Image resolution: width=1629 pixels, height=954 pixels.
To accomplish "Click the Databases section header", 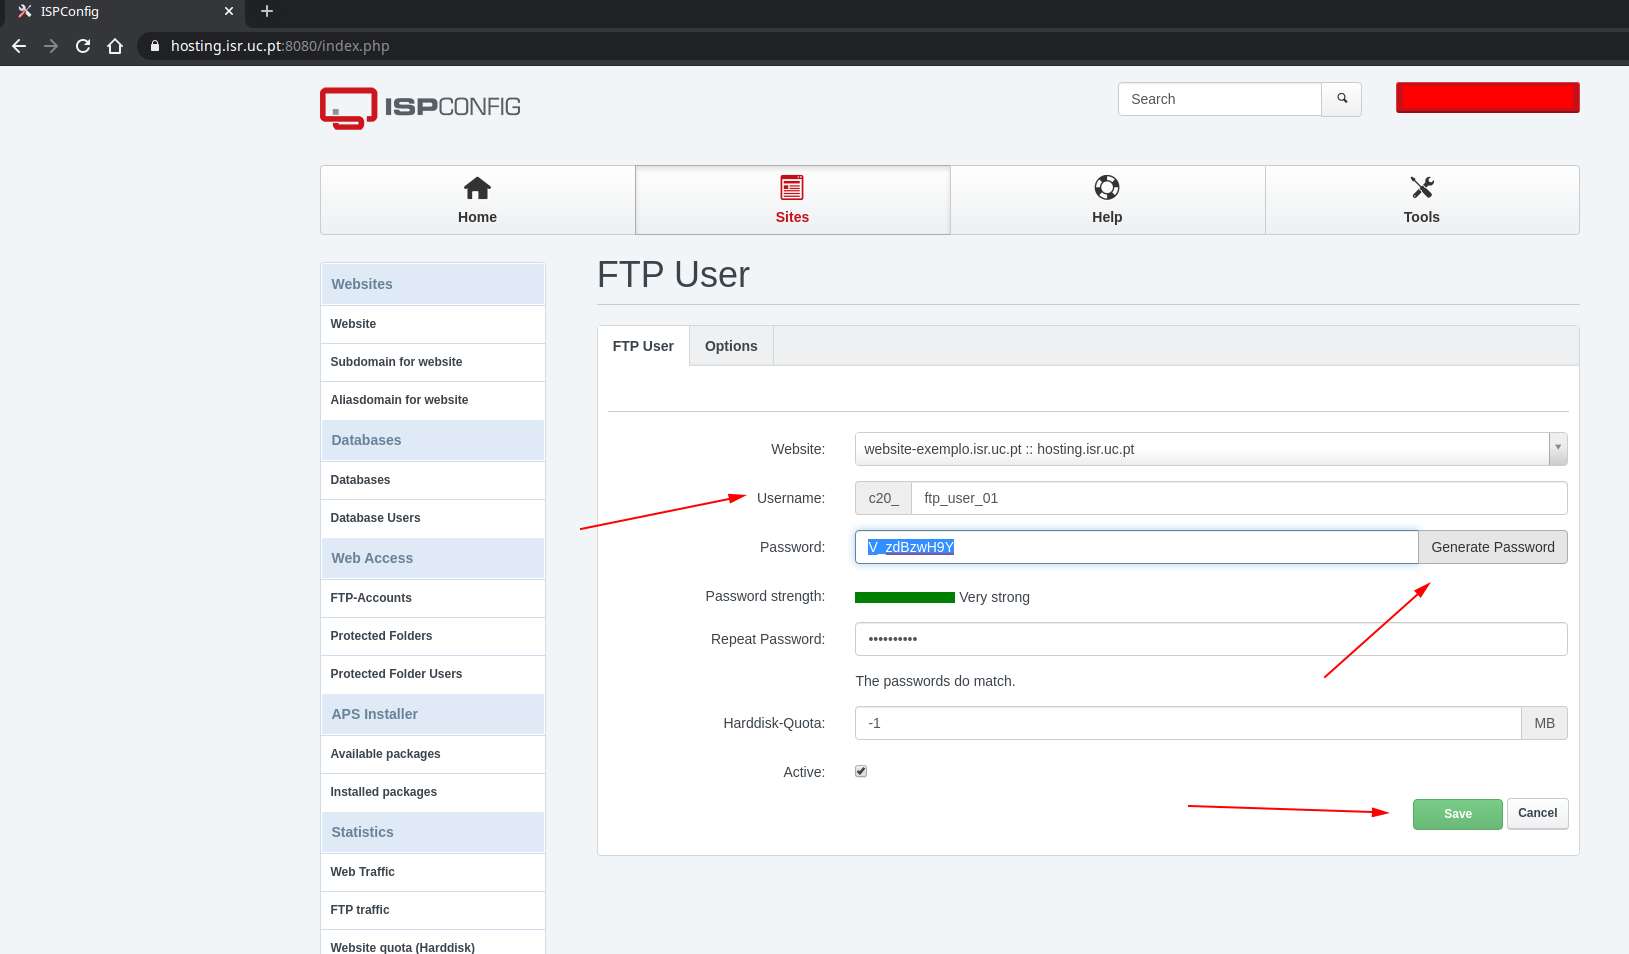I will (x=433, y=440).
